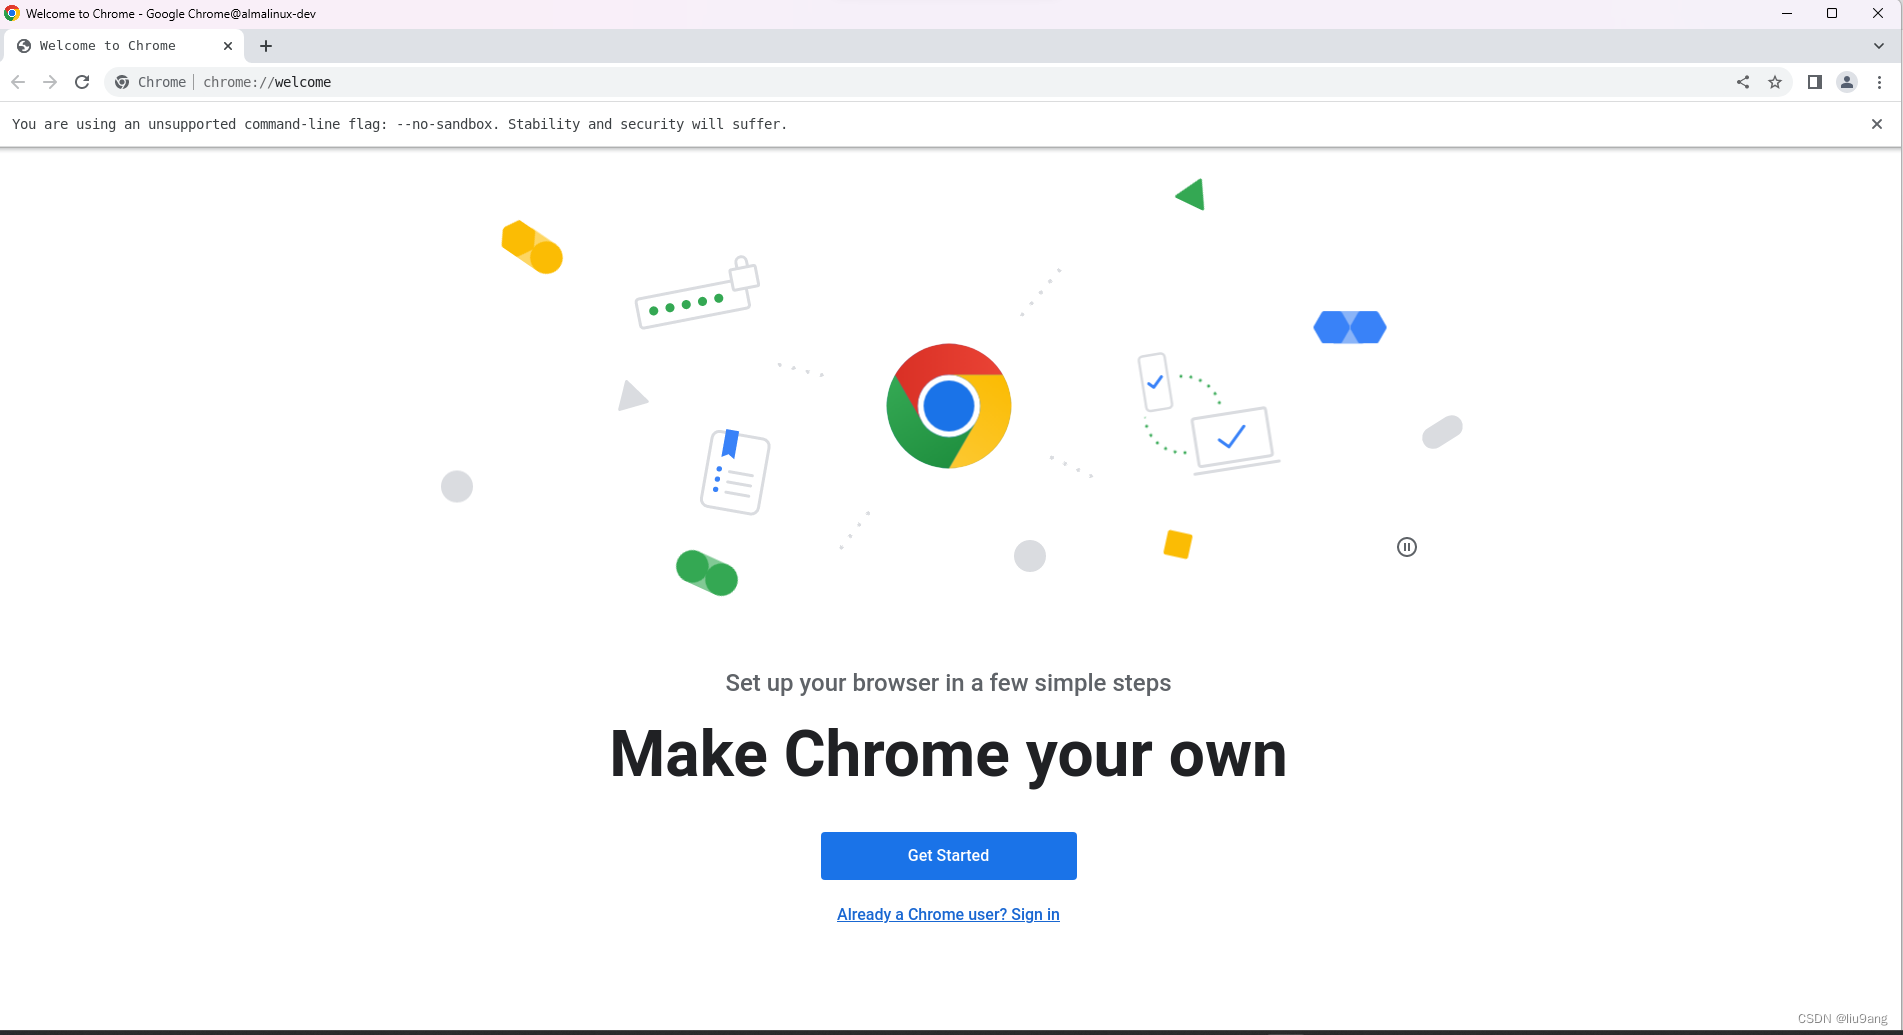The height and width of the screenshot is (1035, 1903).
Task: Open the Chrome three-dot menu
Action: pos(1879,82)
